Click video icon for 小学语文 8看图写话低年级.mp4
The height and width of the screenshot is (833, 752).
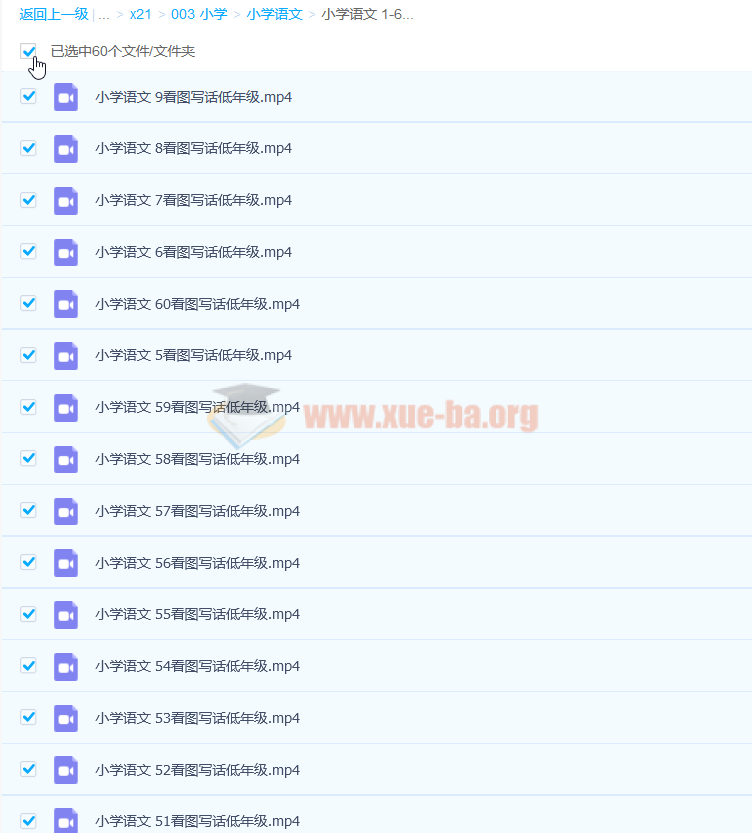click(x=66, y=149)
